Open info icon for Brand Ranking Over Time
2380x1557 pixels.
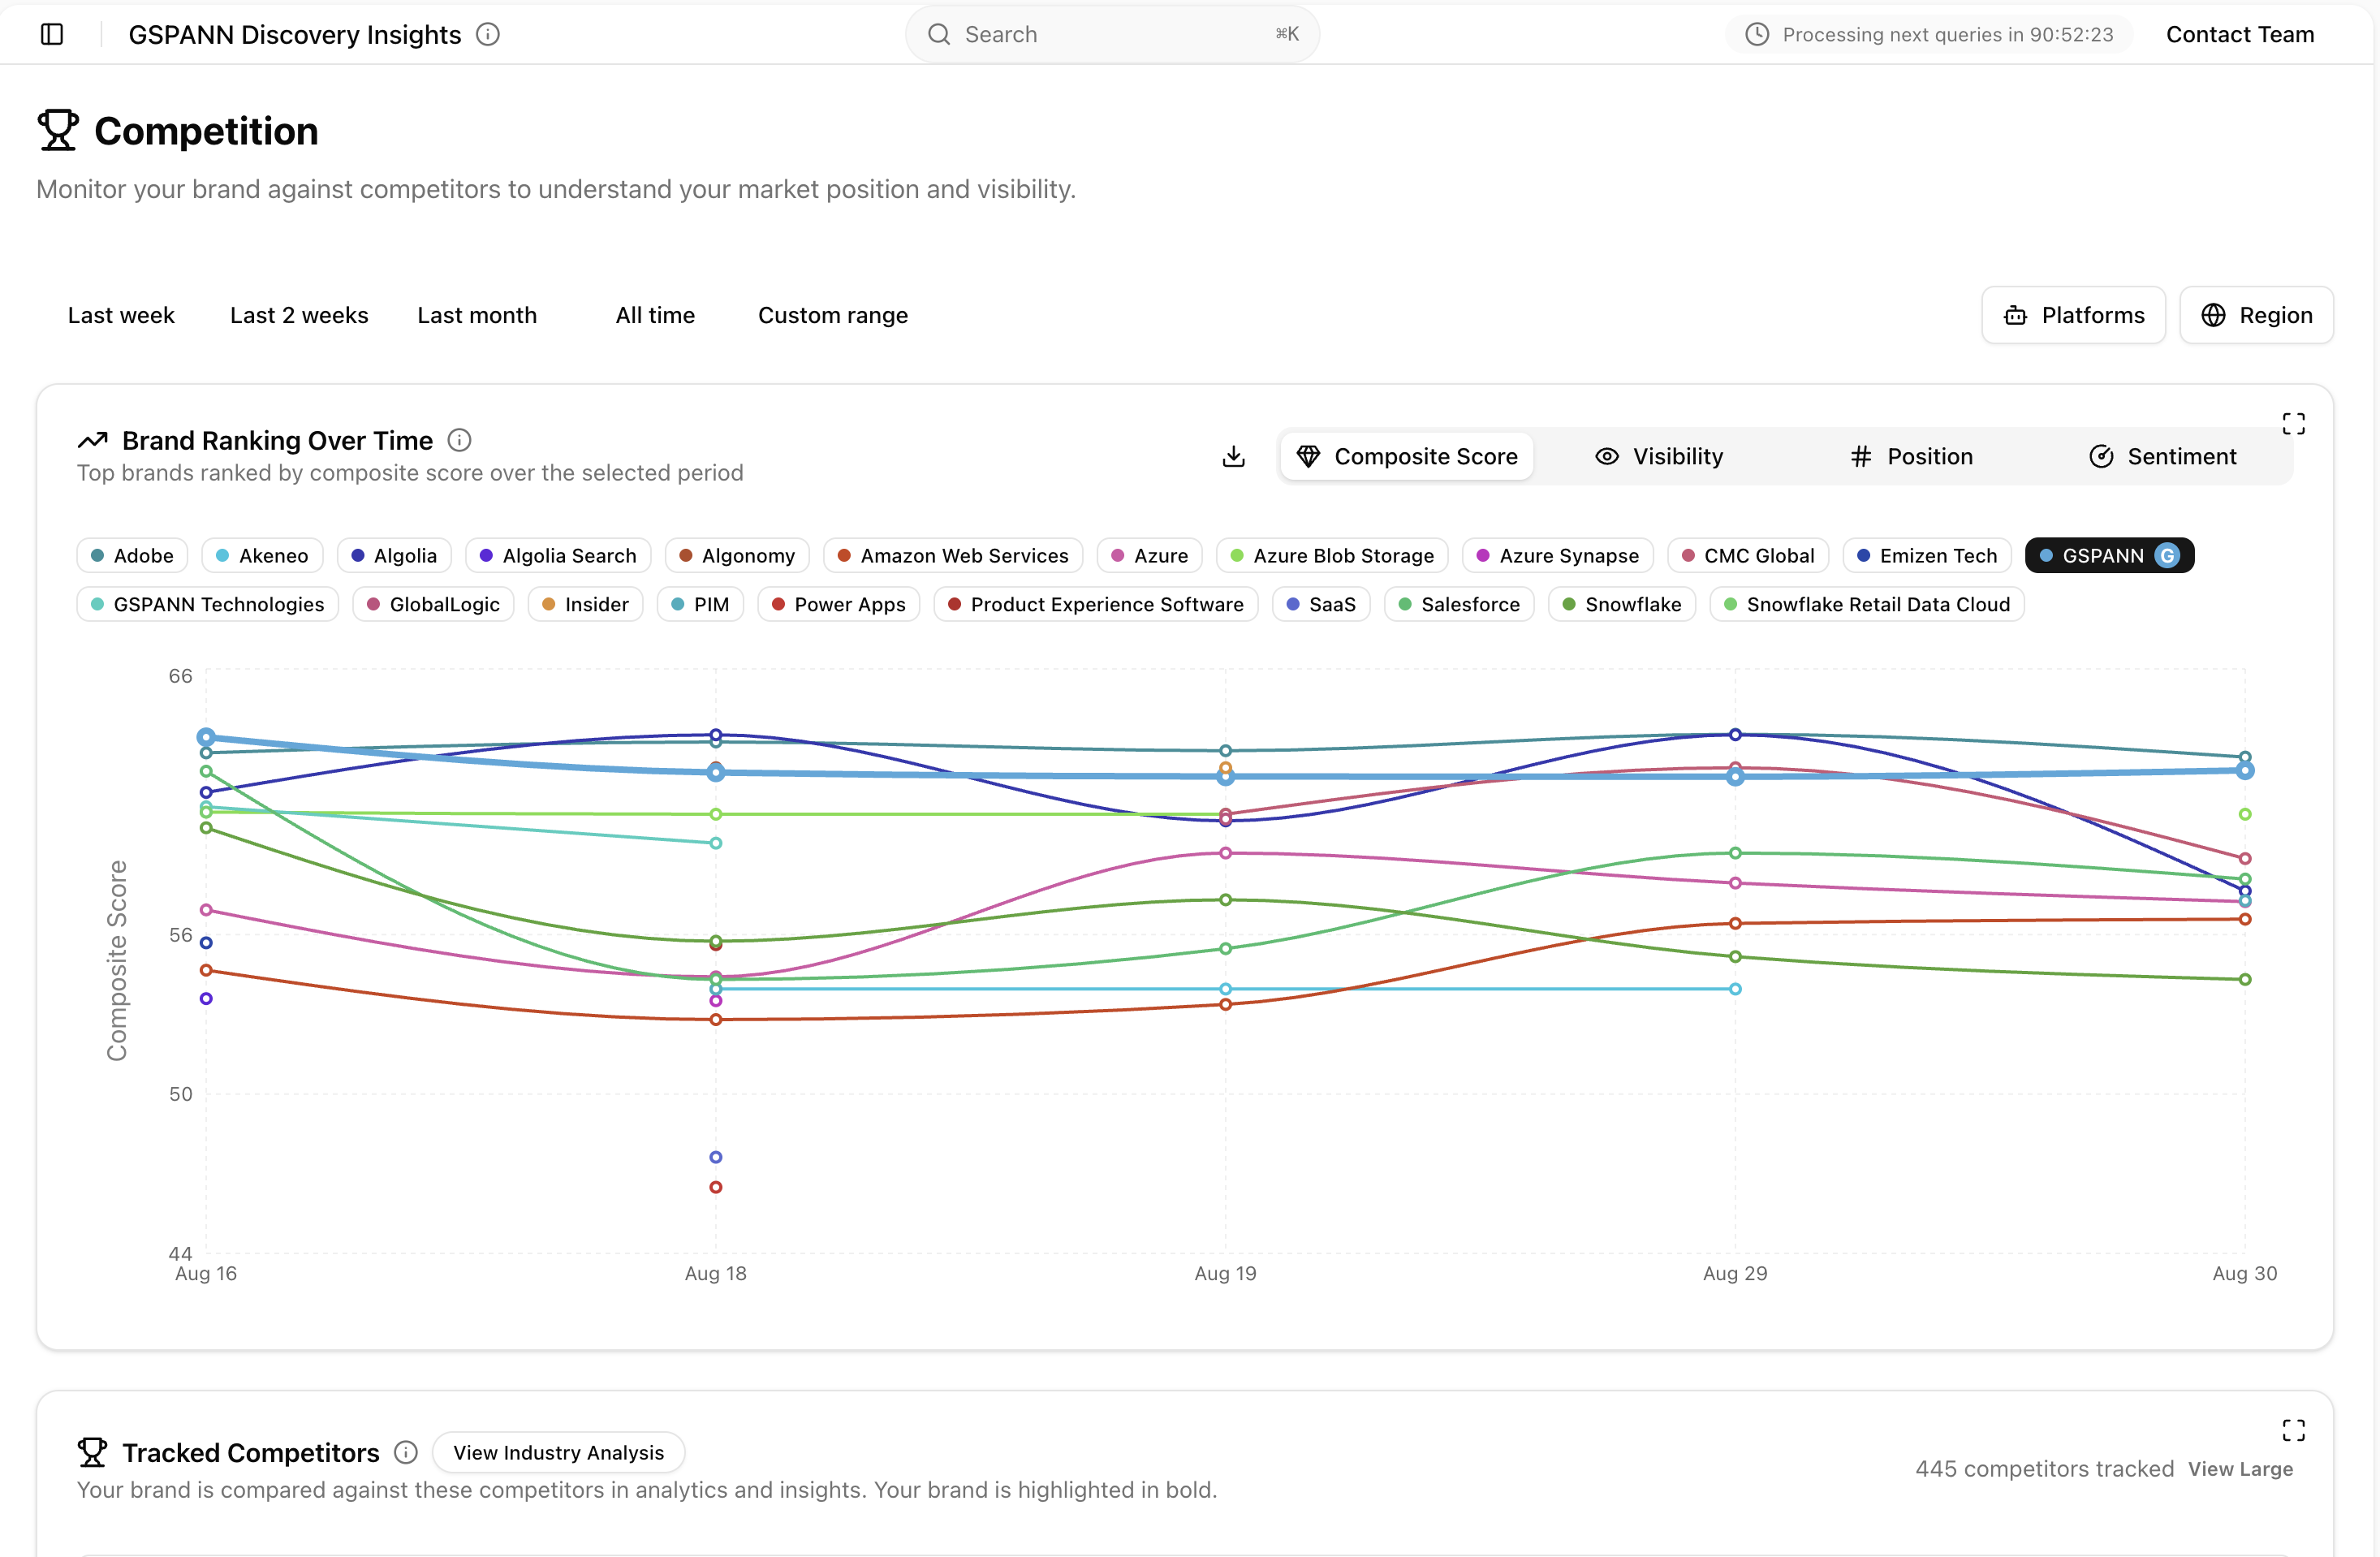point(459,440)
